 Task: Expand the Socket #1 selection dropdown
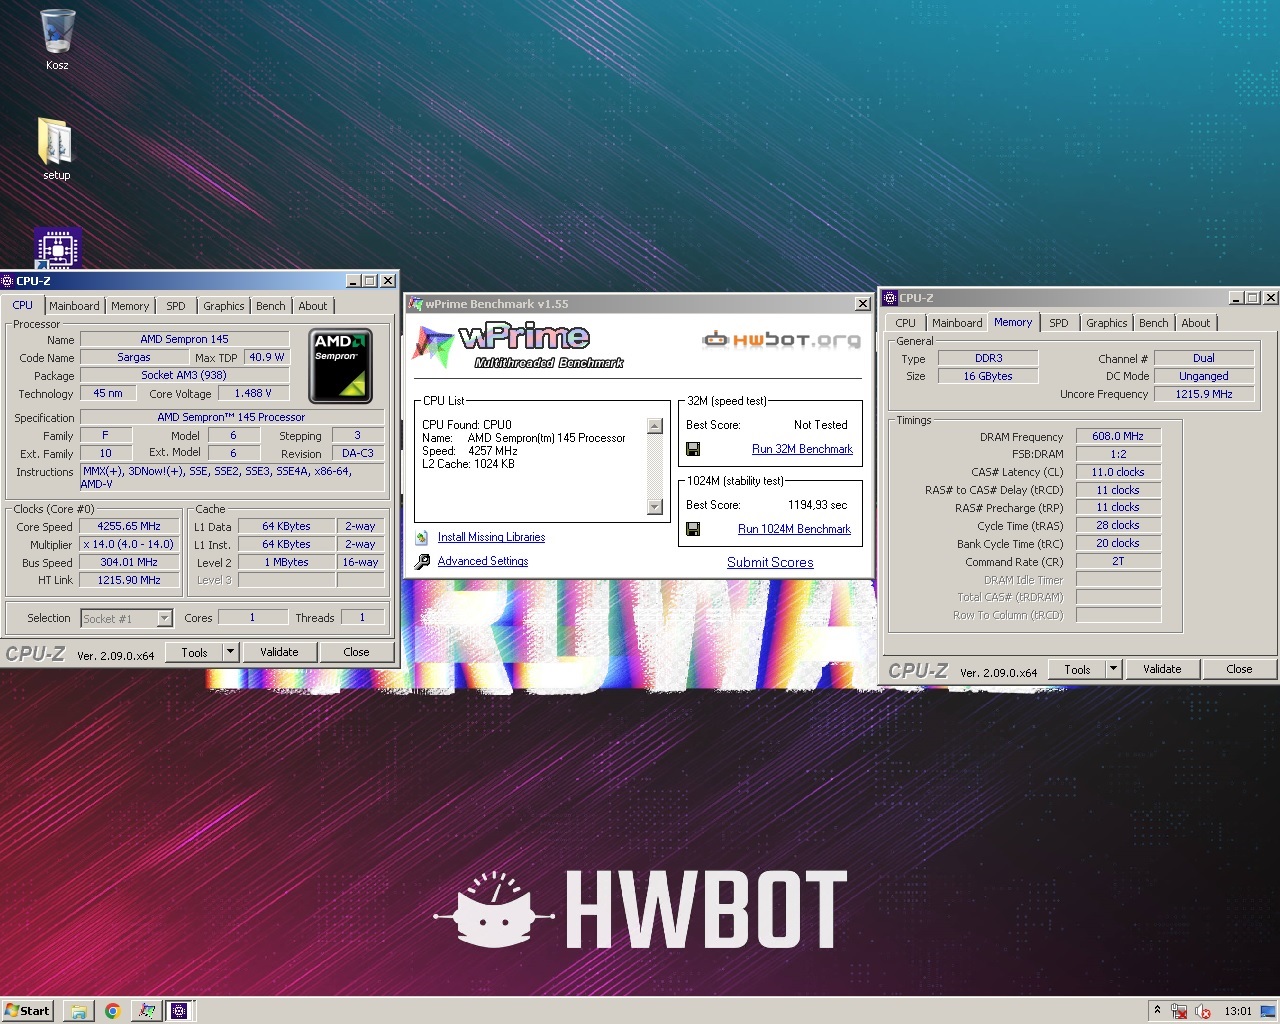[x=165, y=618]
